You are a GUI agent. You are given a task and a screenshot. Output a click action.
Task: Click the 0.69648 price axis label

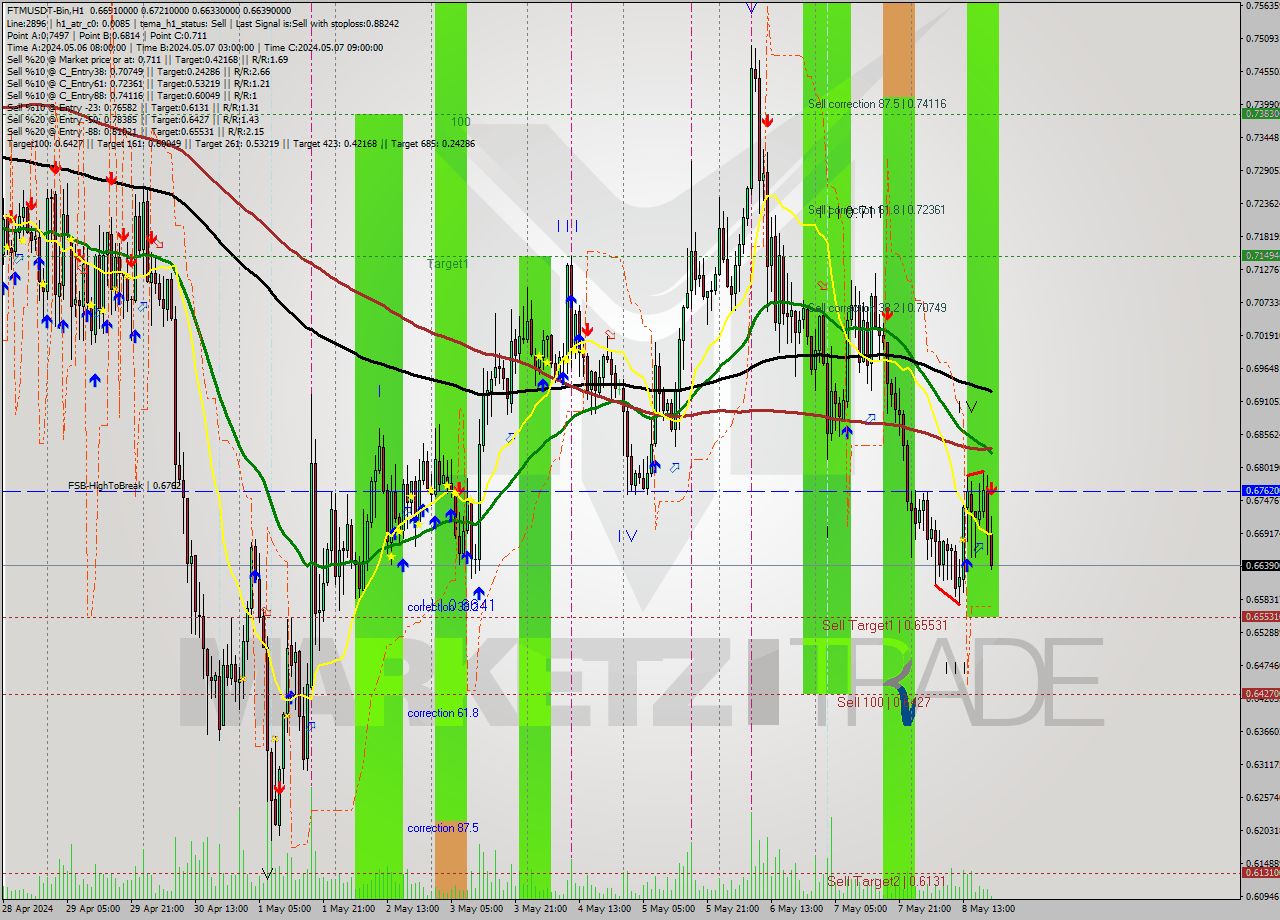[1262, 368]
